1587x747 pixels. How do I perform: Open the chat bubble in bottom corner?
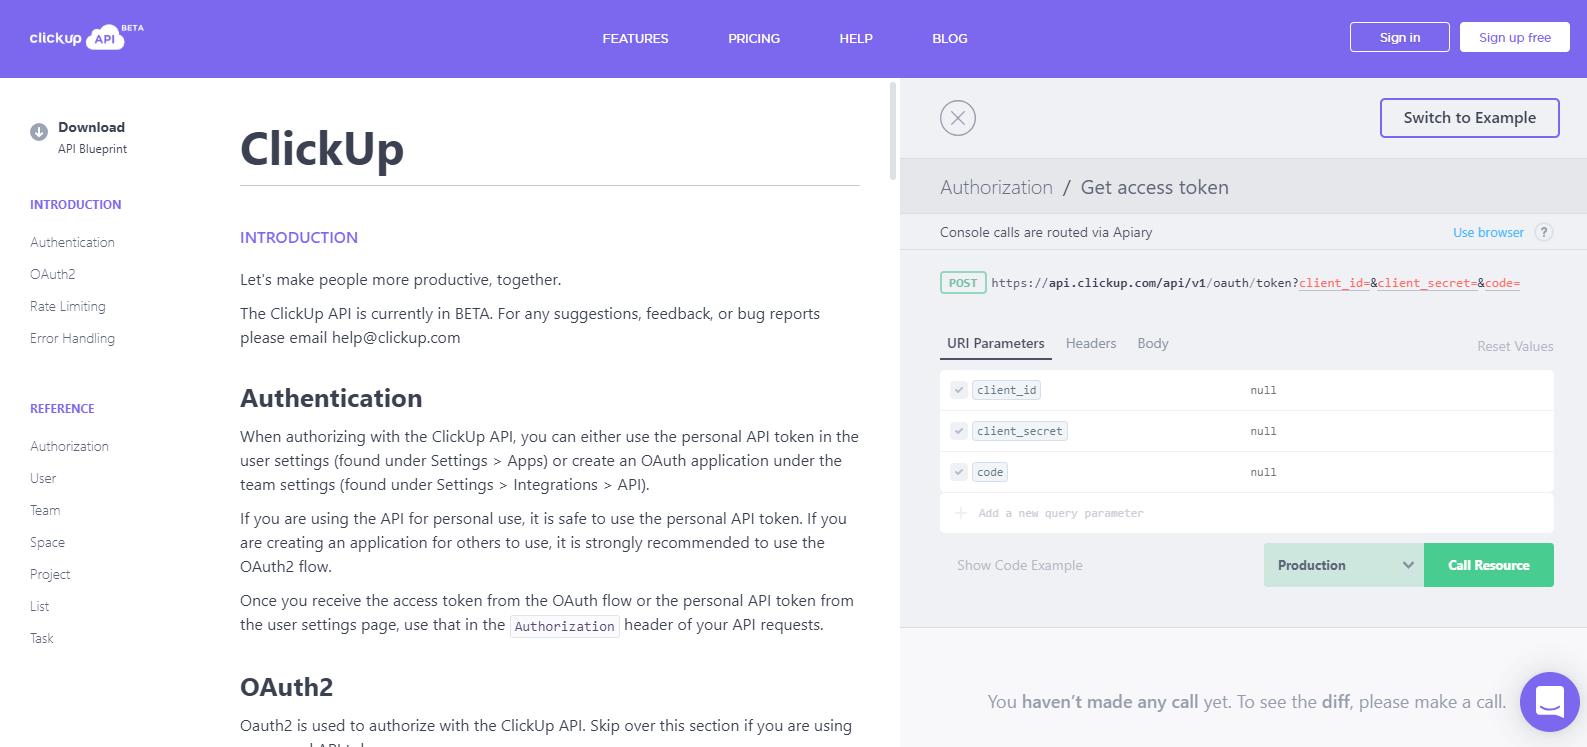[1549, 701]
